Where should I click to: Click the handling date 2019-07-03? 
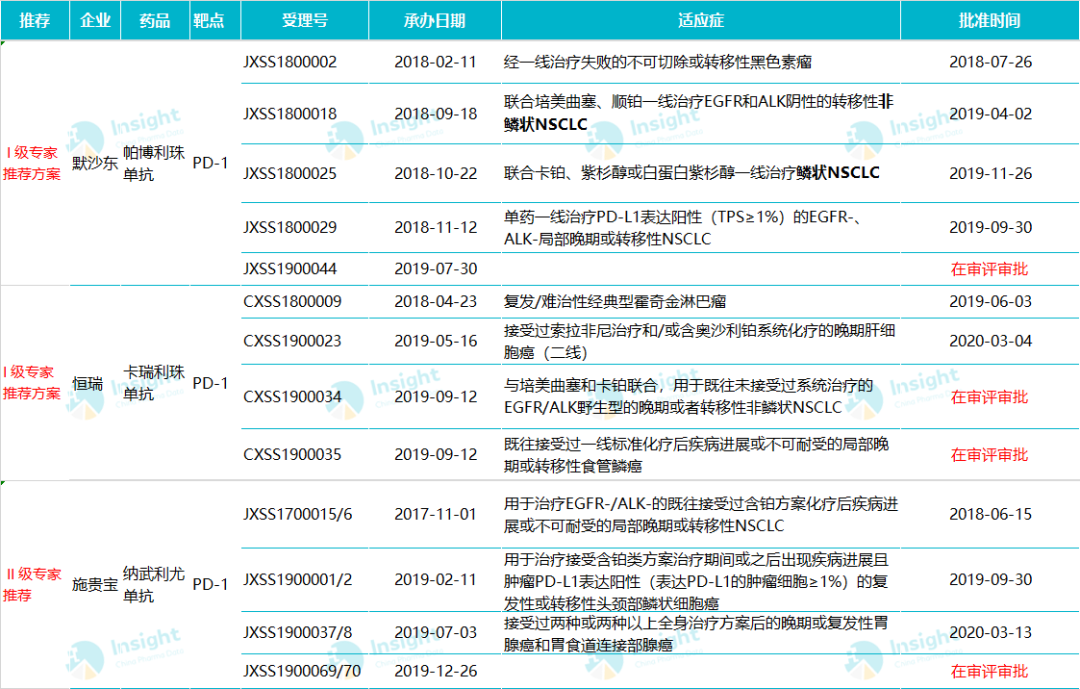435,633
